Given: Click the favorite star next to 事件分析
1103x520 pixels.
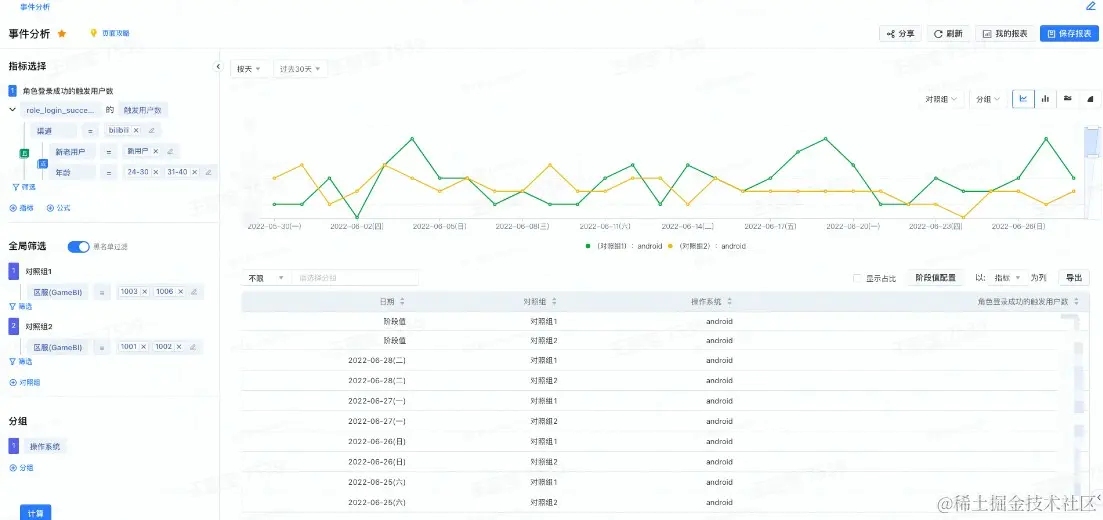Looking at the screenshot, I should point(62,33).
